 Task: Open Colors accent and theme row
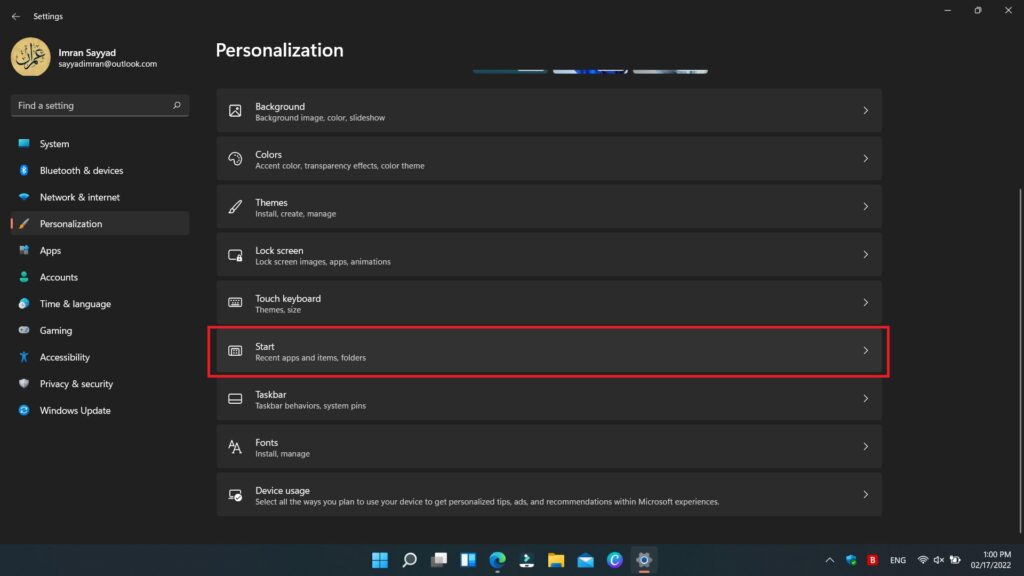[549, 159]
